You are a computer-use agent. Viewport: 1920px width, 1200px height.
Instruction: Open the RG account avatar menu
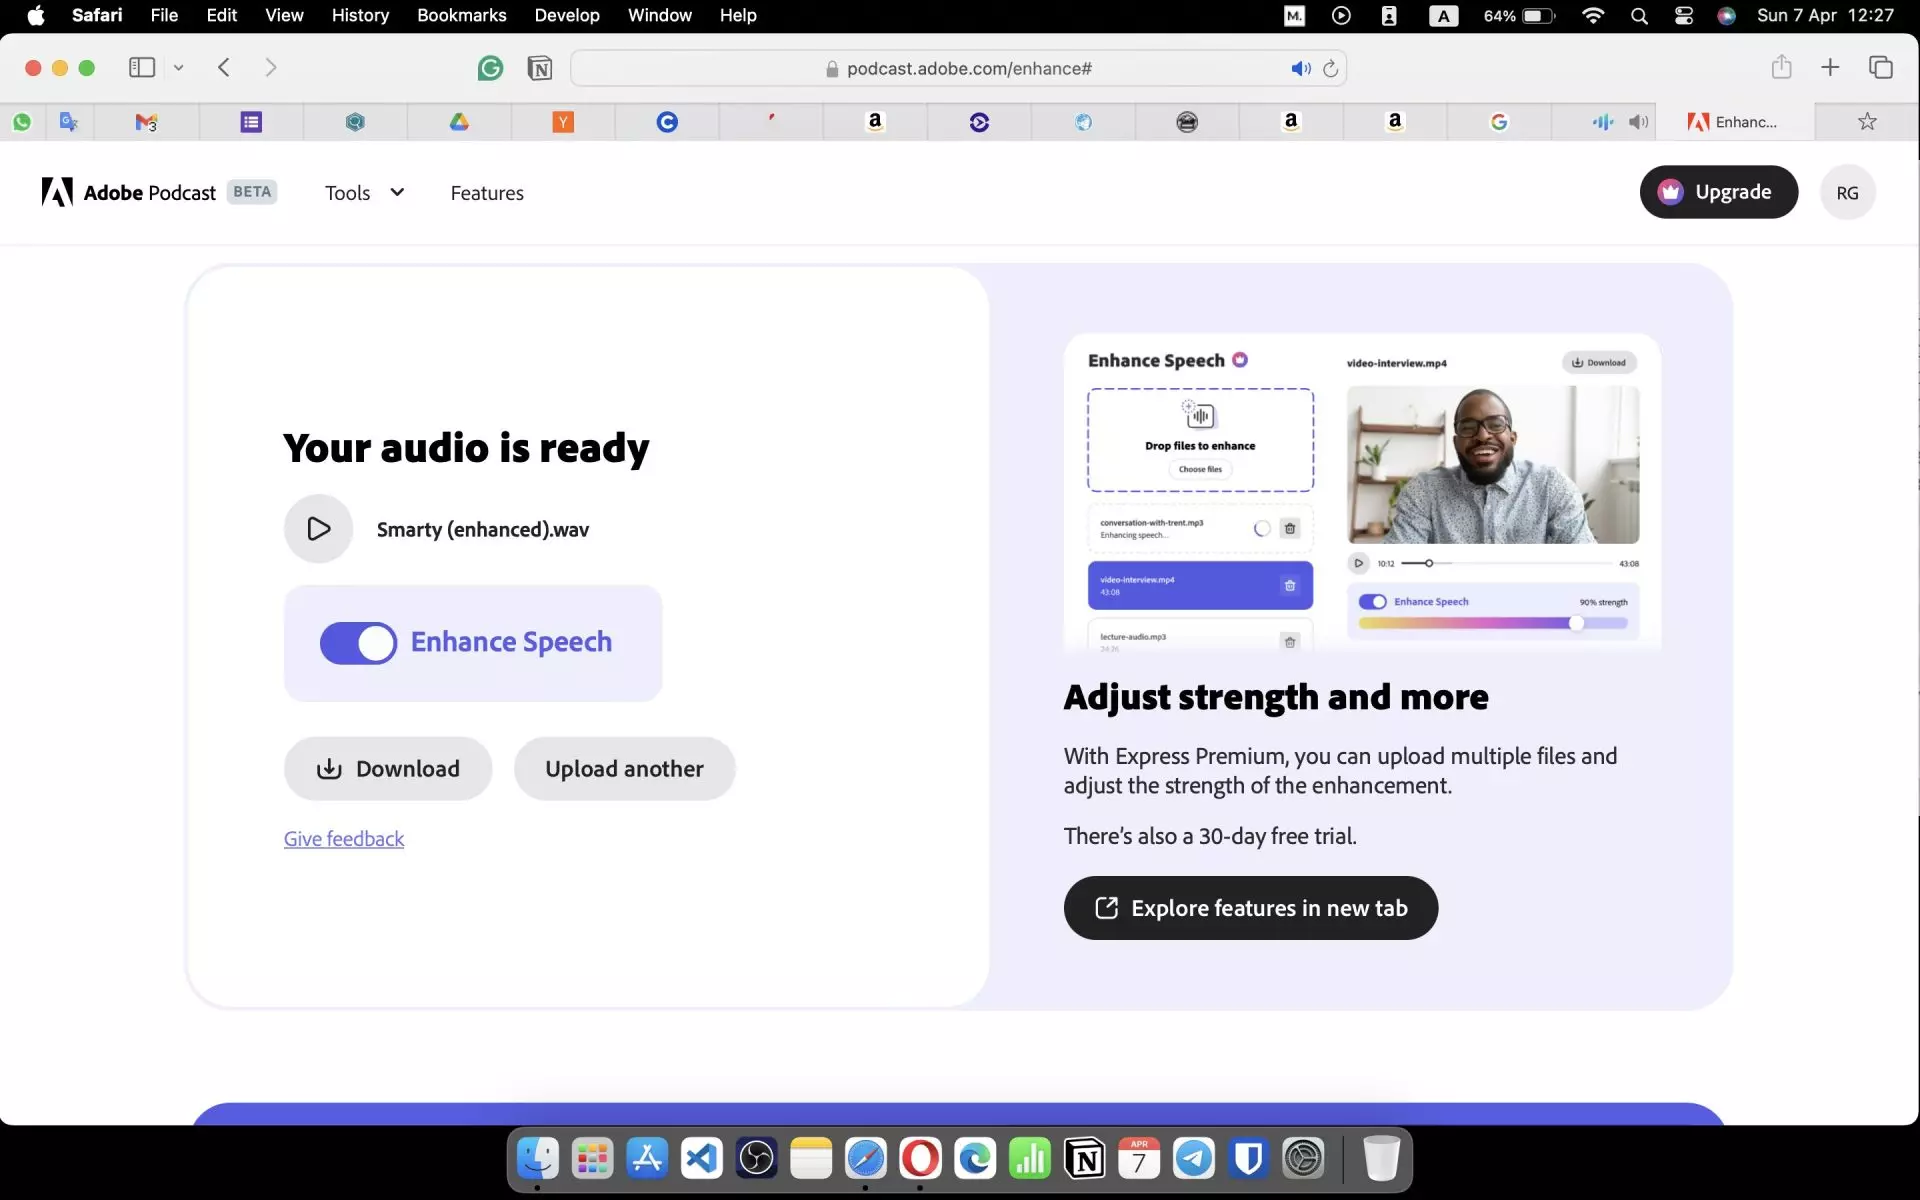pos(1847,193)
